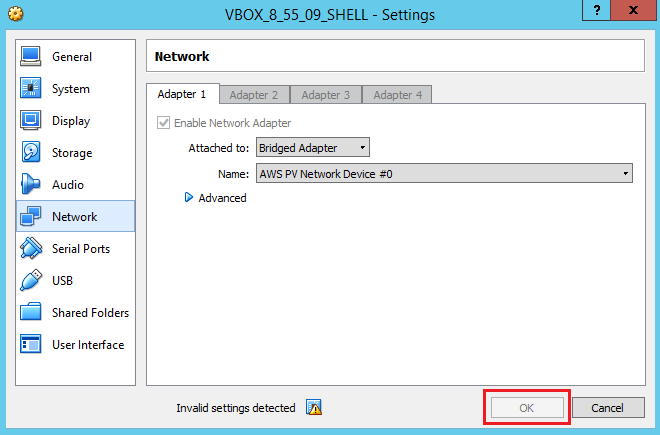
Task: Select the System chip icon
Action: [x=31, y=89]
